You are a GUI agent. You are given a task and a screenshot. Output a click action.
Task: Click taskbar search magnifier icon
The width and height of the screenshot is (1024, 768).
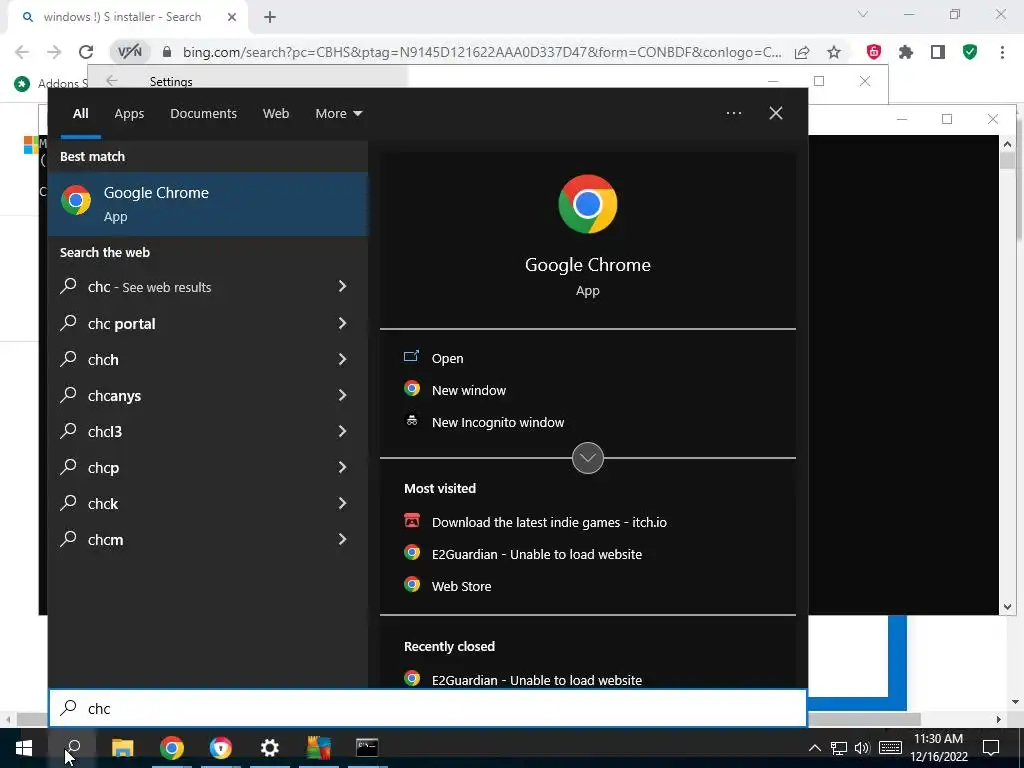[73, 748]
